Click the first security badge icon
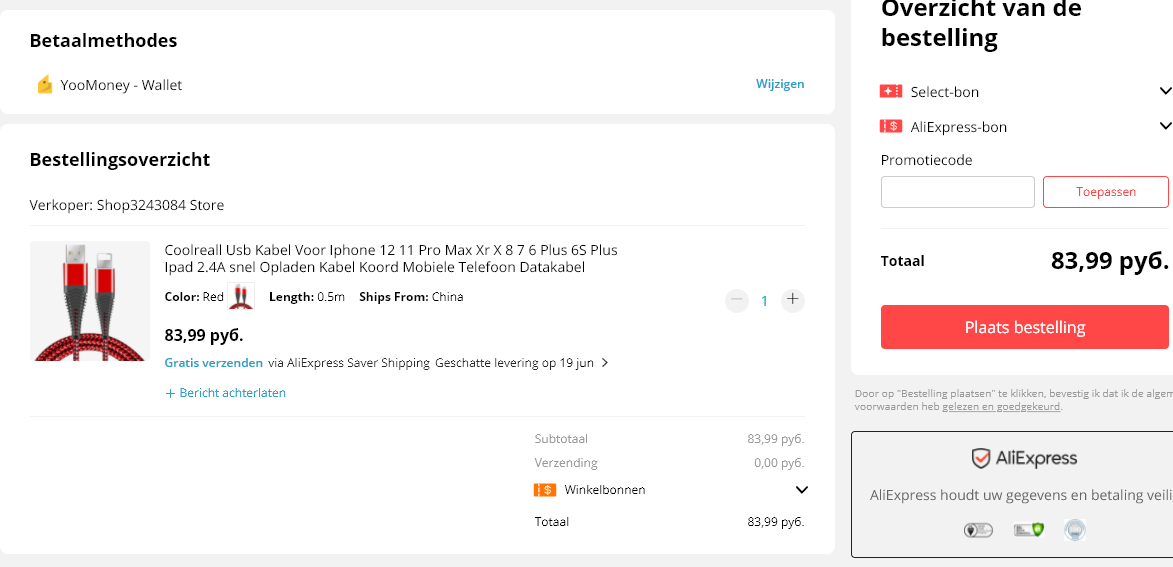The height and width of the screenshot is (567, 1173). 978,530
